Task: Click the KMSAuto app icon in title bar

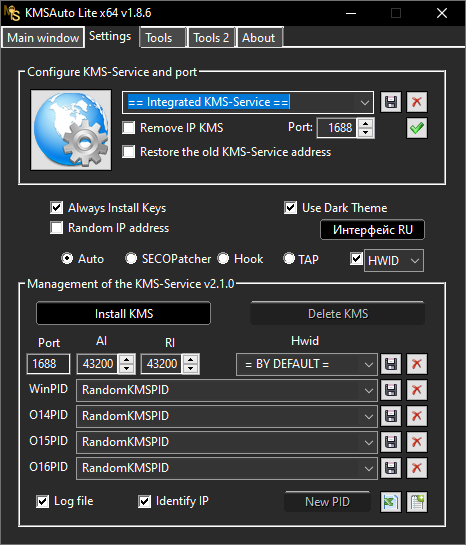Action: pyautogui.click(x=12, y=13)
